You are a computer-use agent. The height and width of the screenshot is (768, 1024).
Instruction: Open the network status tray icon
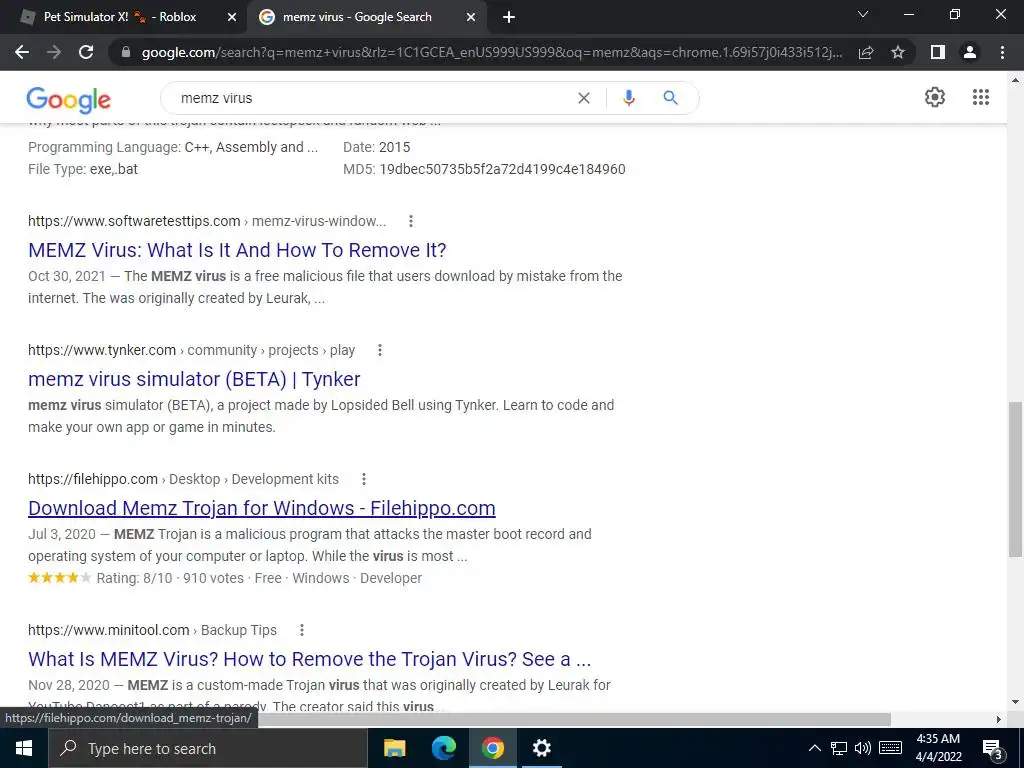coord(839,748)
